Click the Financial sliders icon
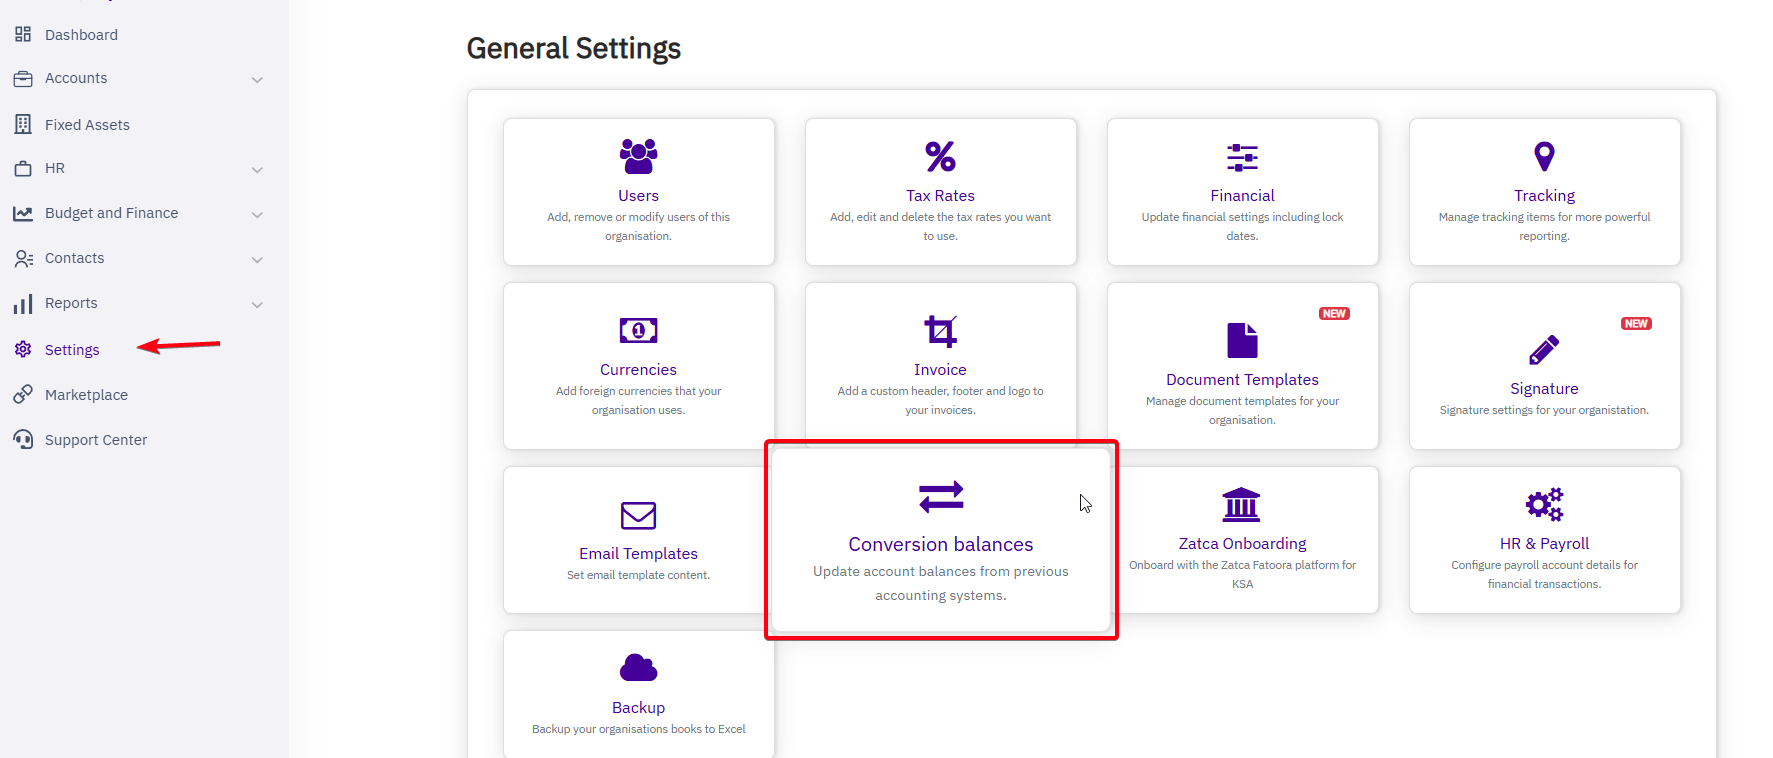The image size is (1773, 758). (1242, 157)
